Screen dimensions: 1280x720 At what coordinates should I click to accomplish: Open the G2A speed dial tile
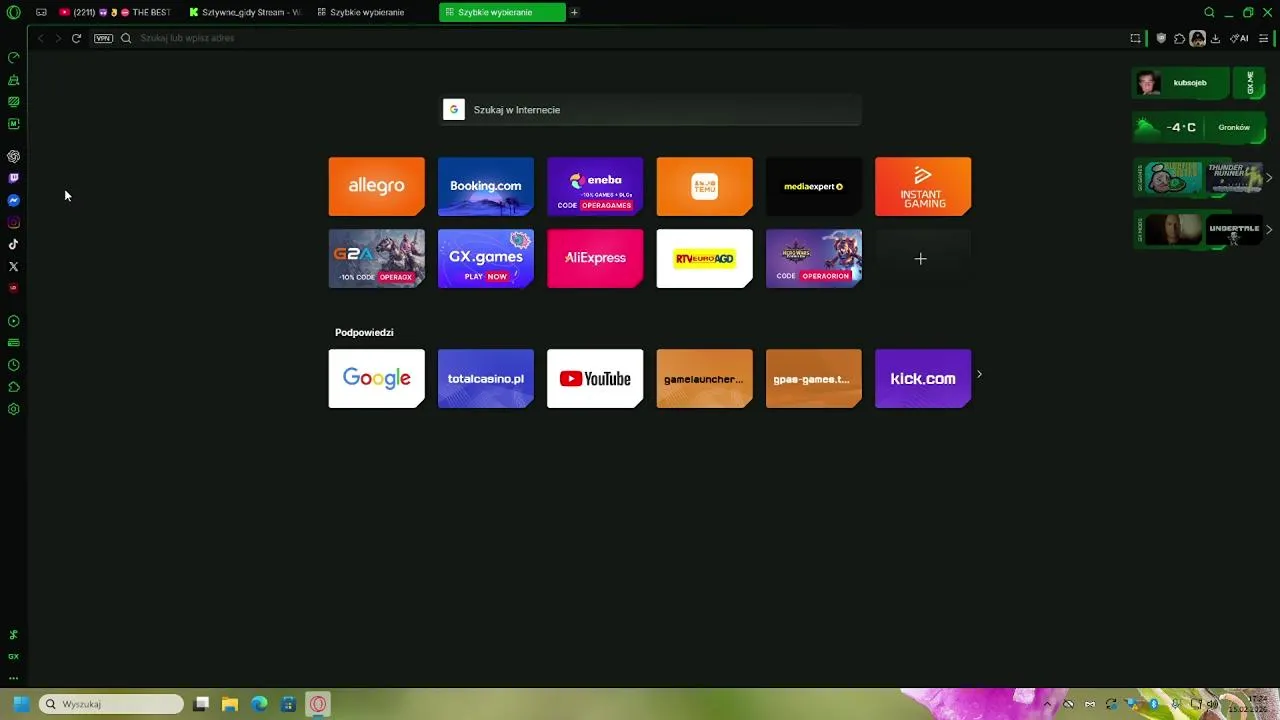point(376,258)
